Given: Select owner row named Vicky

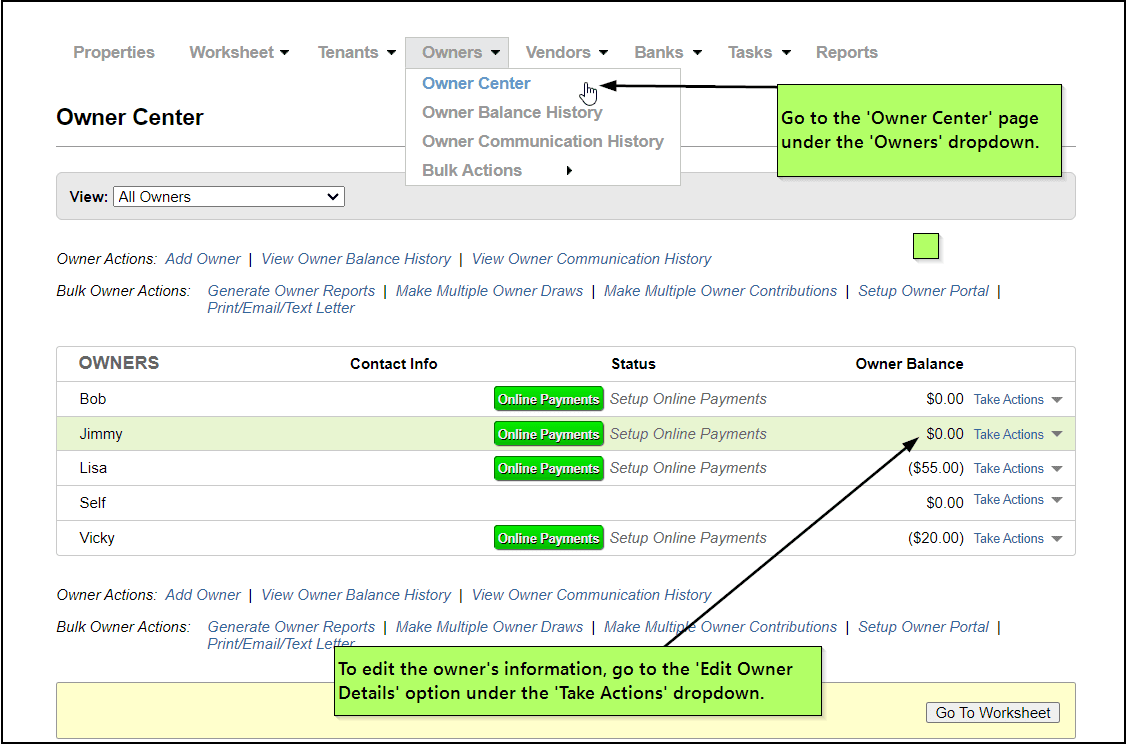Looking at the screenshot, I should [x=98, y=538].
